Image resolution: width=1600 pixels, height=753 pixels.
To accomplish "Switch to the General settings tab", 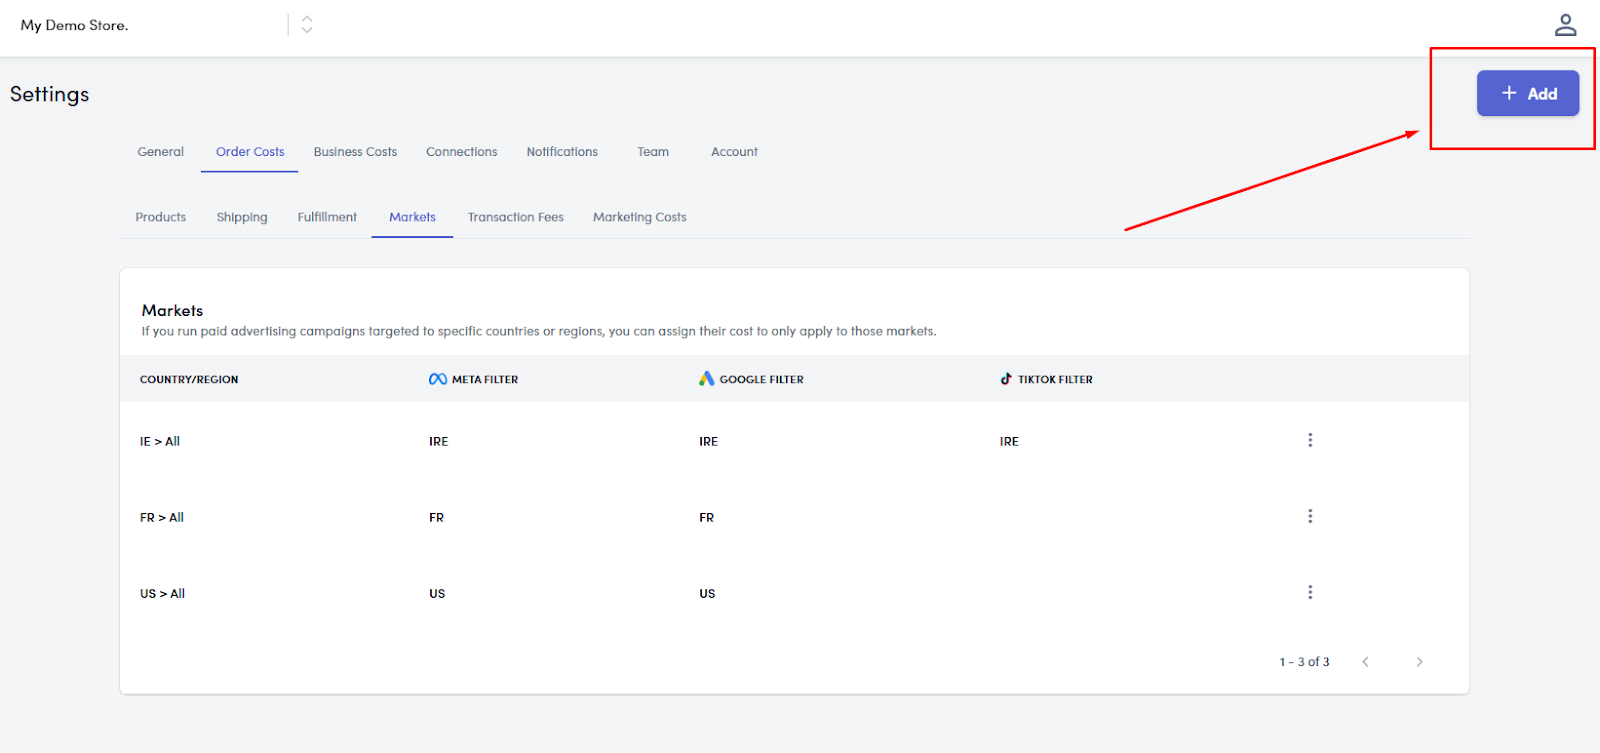I will [x=160, y=152].
